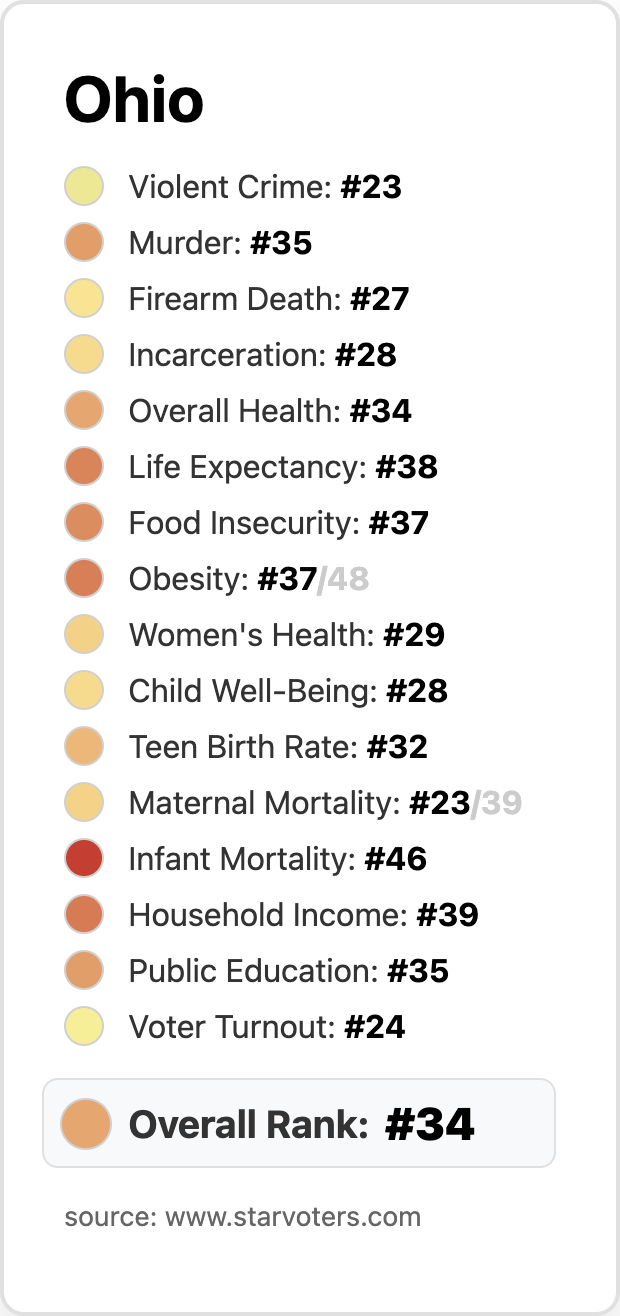Click the Obesity color dot
The width and height of the screenshot is (620, 1316).
(84, 579)
